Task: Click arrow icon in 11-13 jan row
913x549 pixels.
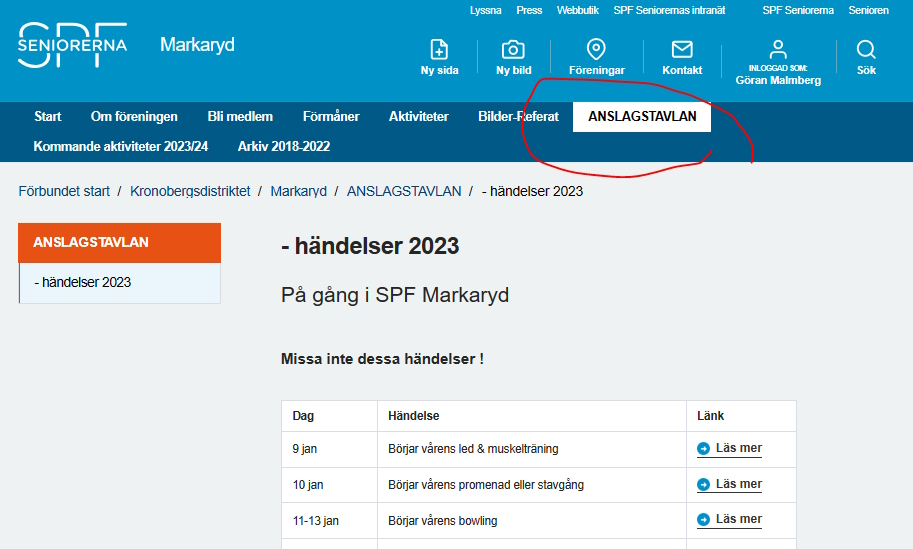Action: [703, 519]
